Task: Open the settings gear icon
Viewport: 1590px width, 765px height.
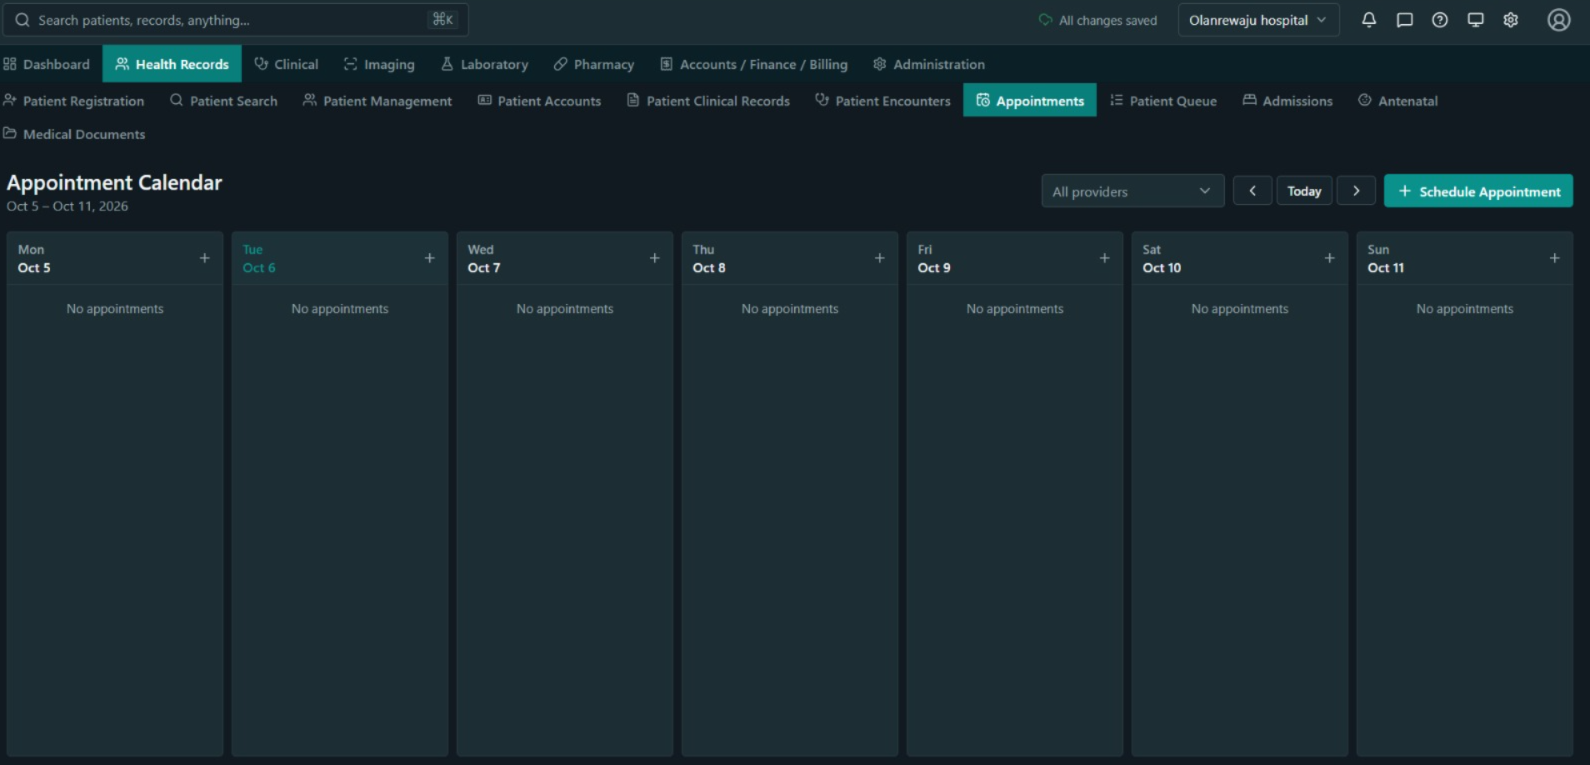Action: 1511,20
